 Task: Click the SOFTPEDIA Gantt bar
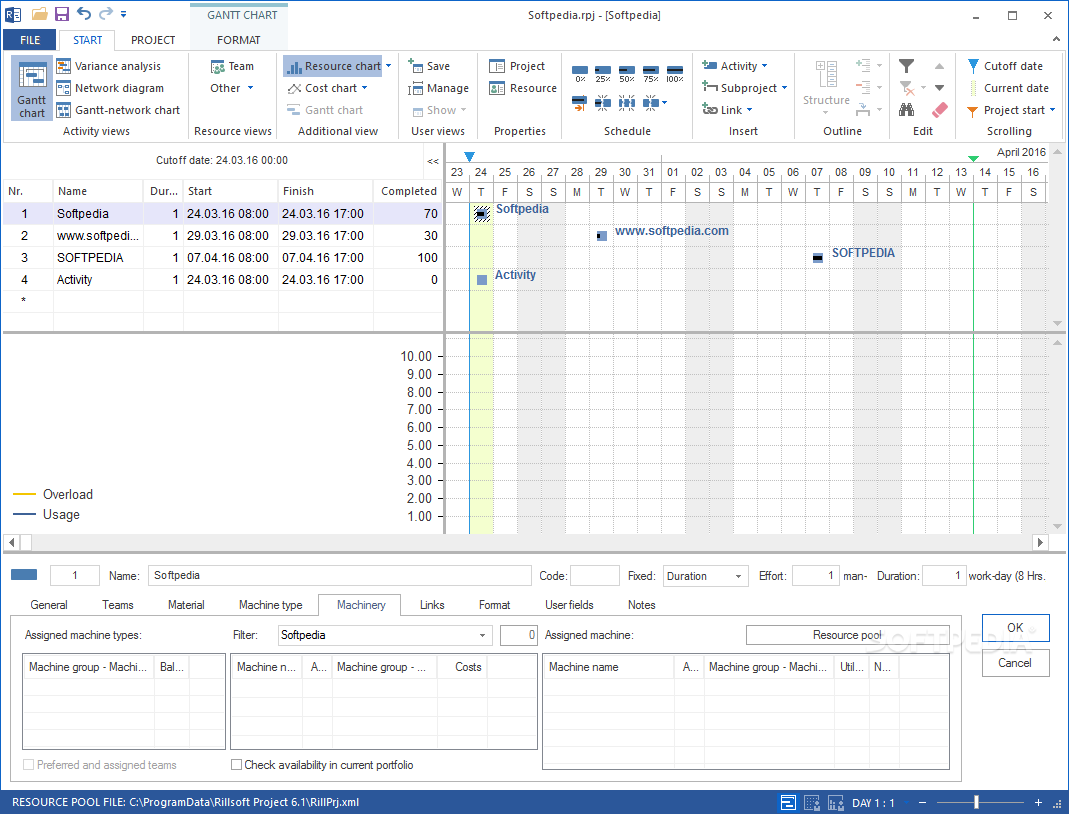click(x=817, y=258)
